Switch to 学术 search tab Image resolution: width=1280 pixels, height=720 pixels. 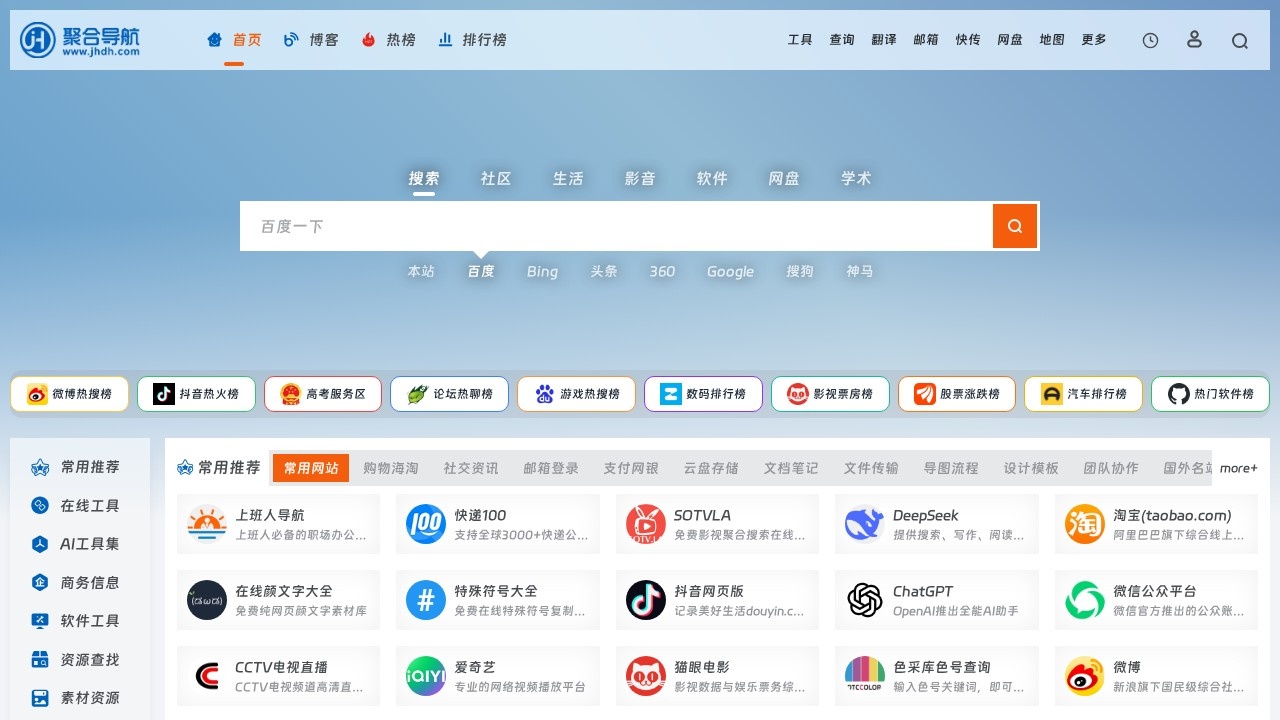point(856,178)
